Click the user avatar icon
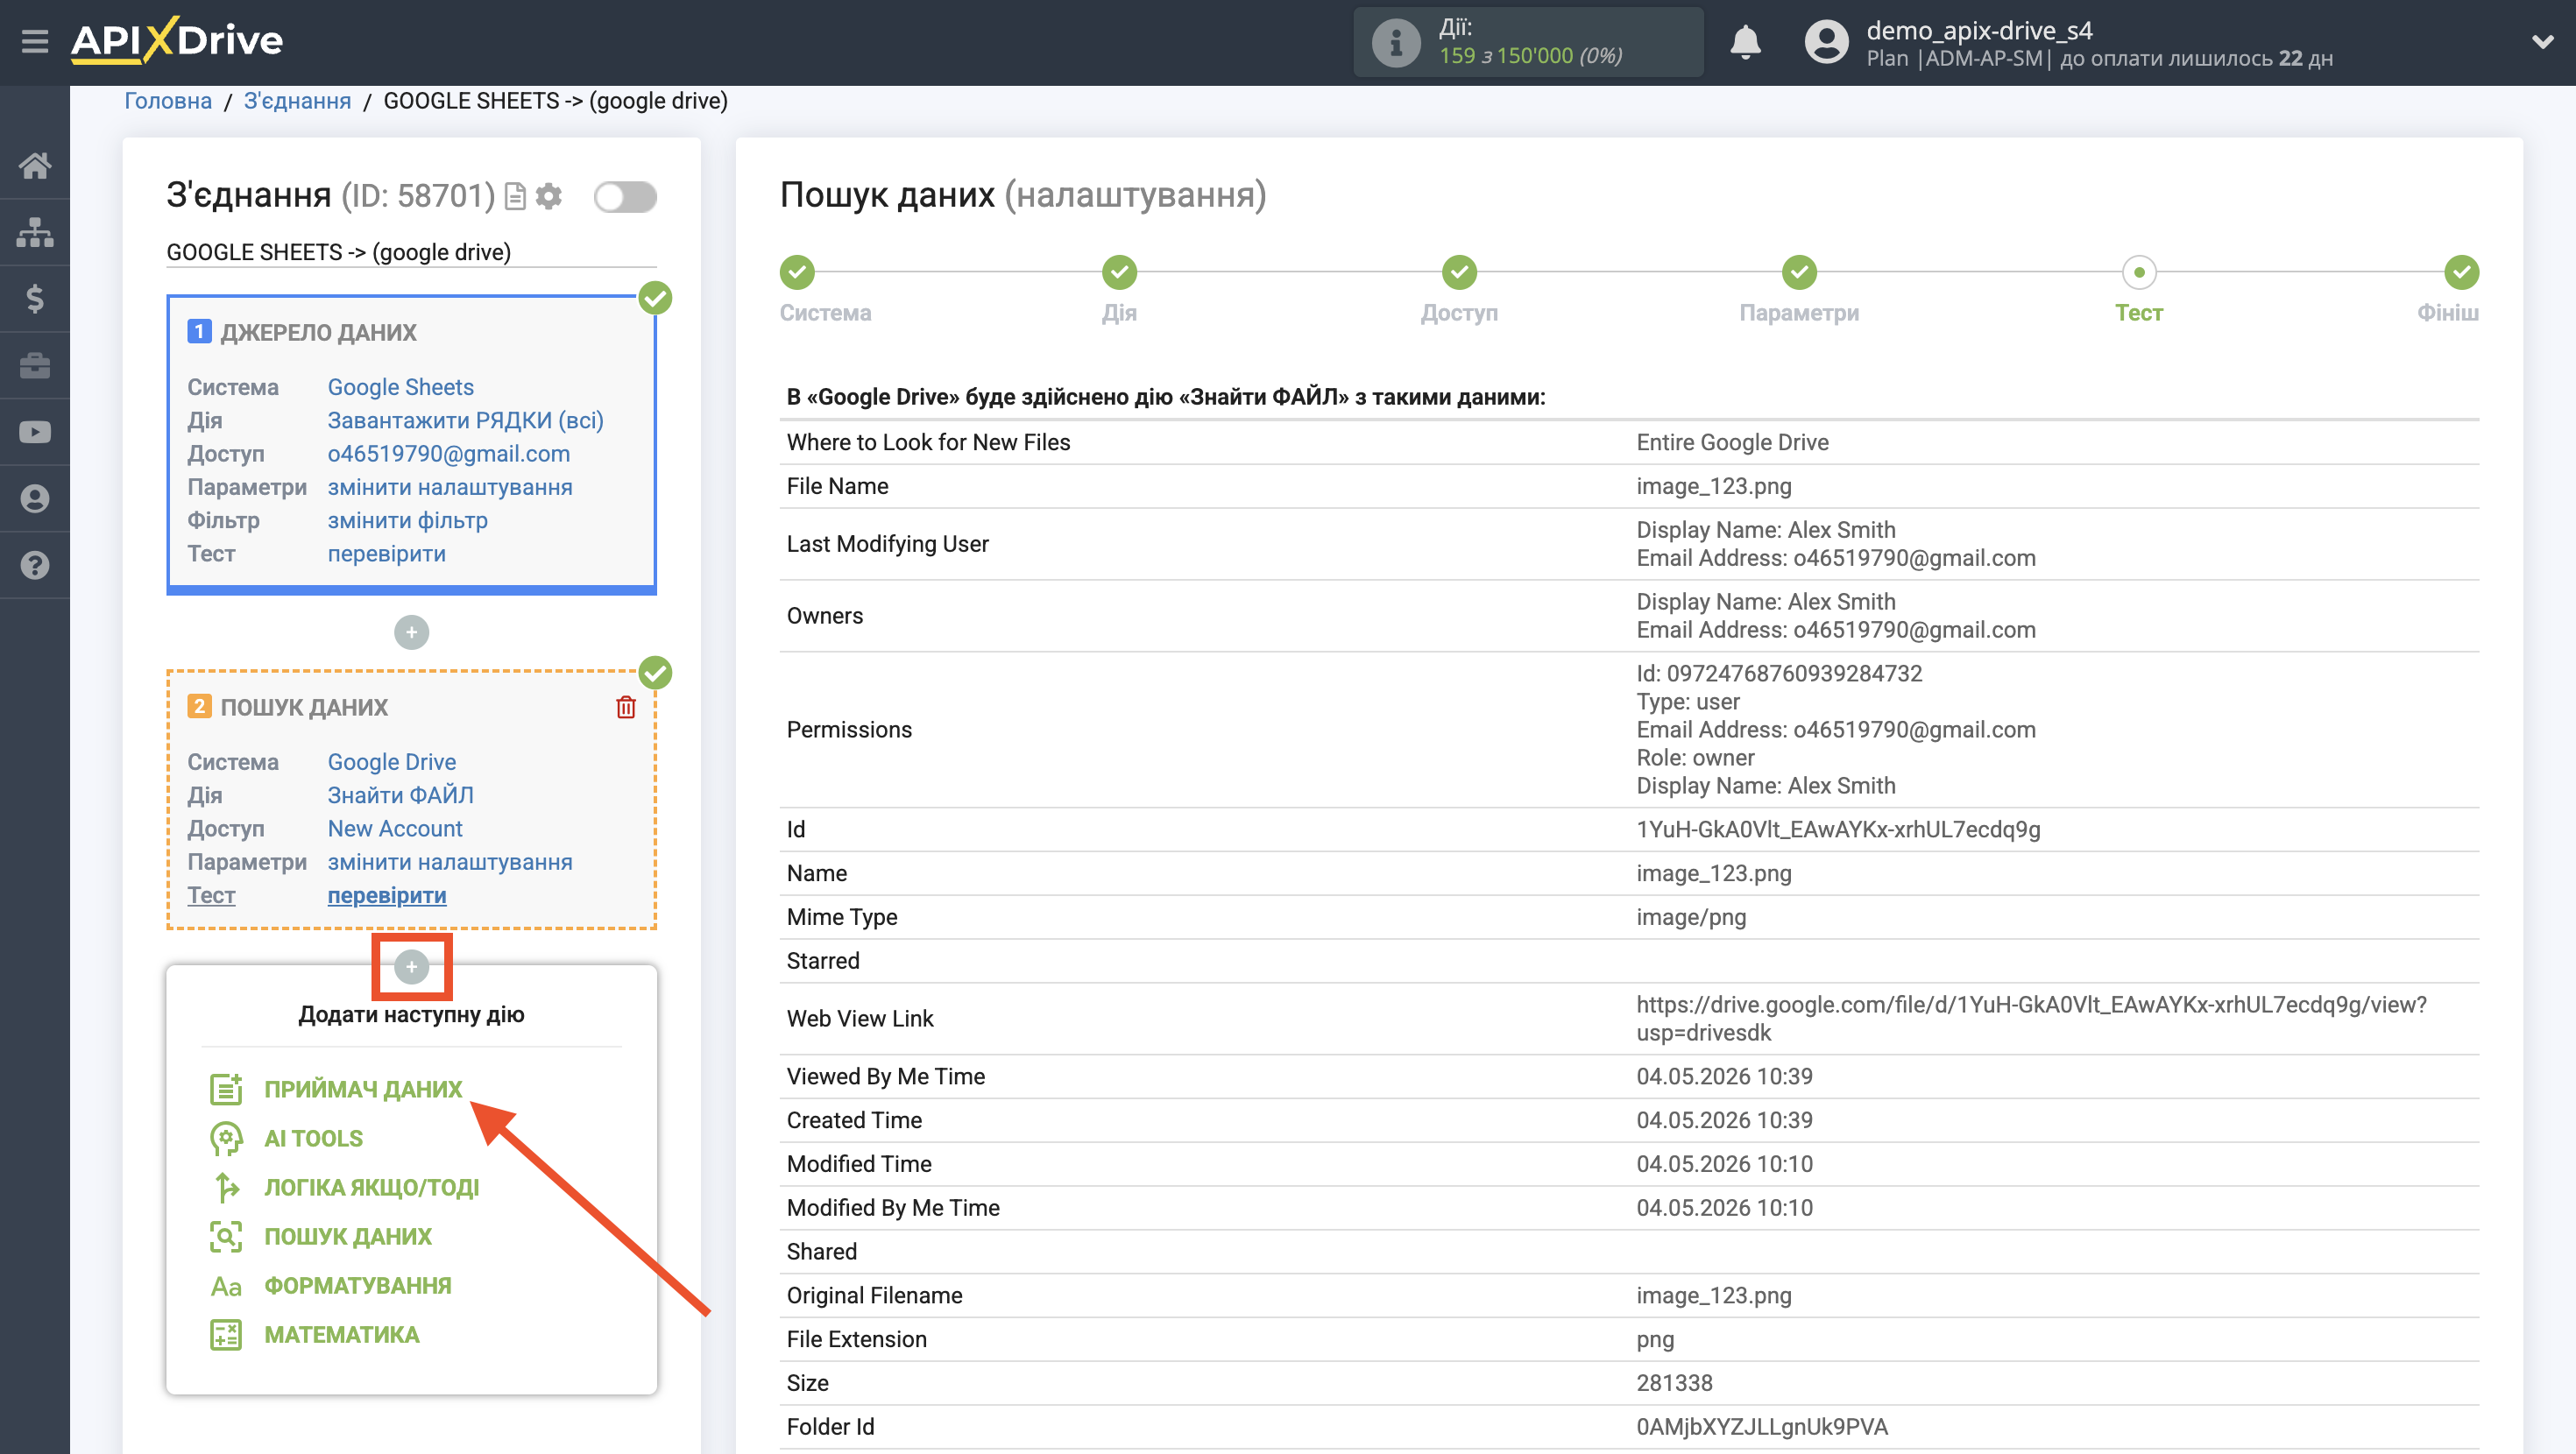Image resolution: width=2576 pixels, height=1454 pixels. [x=1826, y=42]
